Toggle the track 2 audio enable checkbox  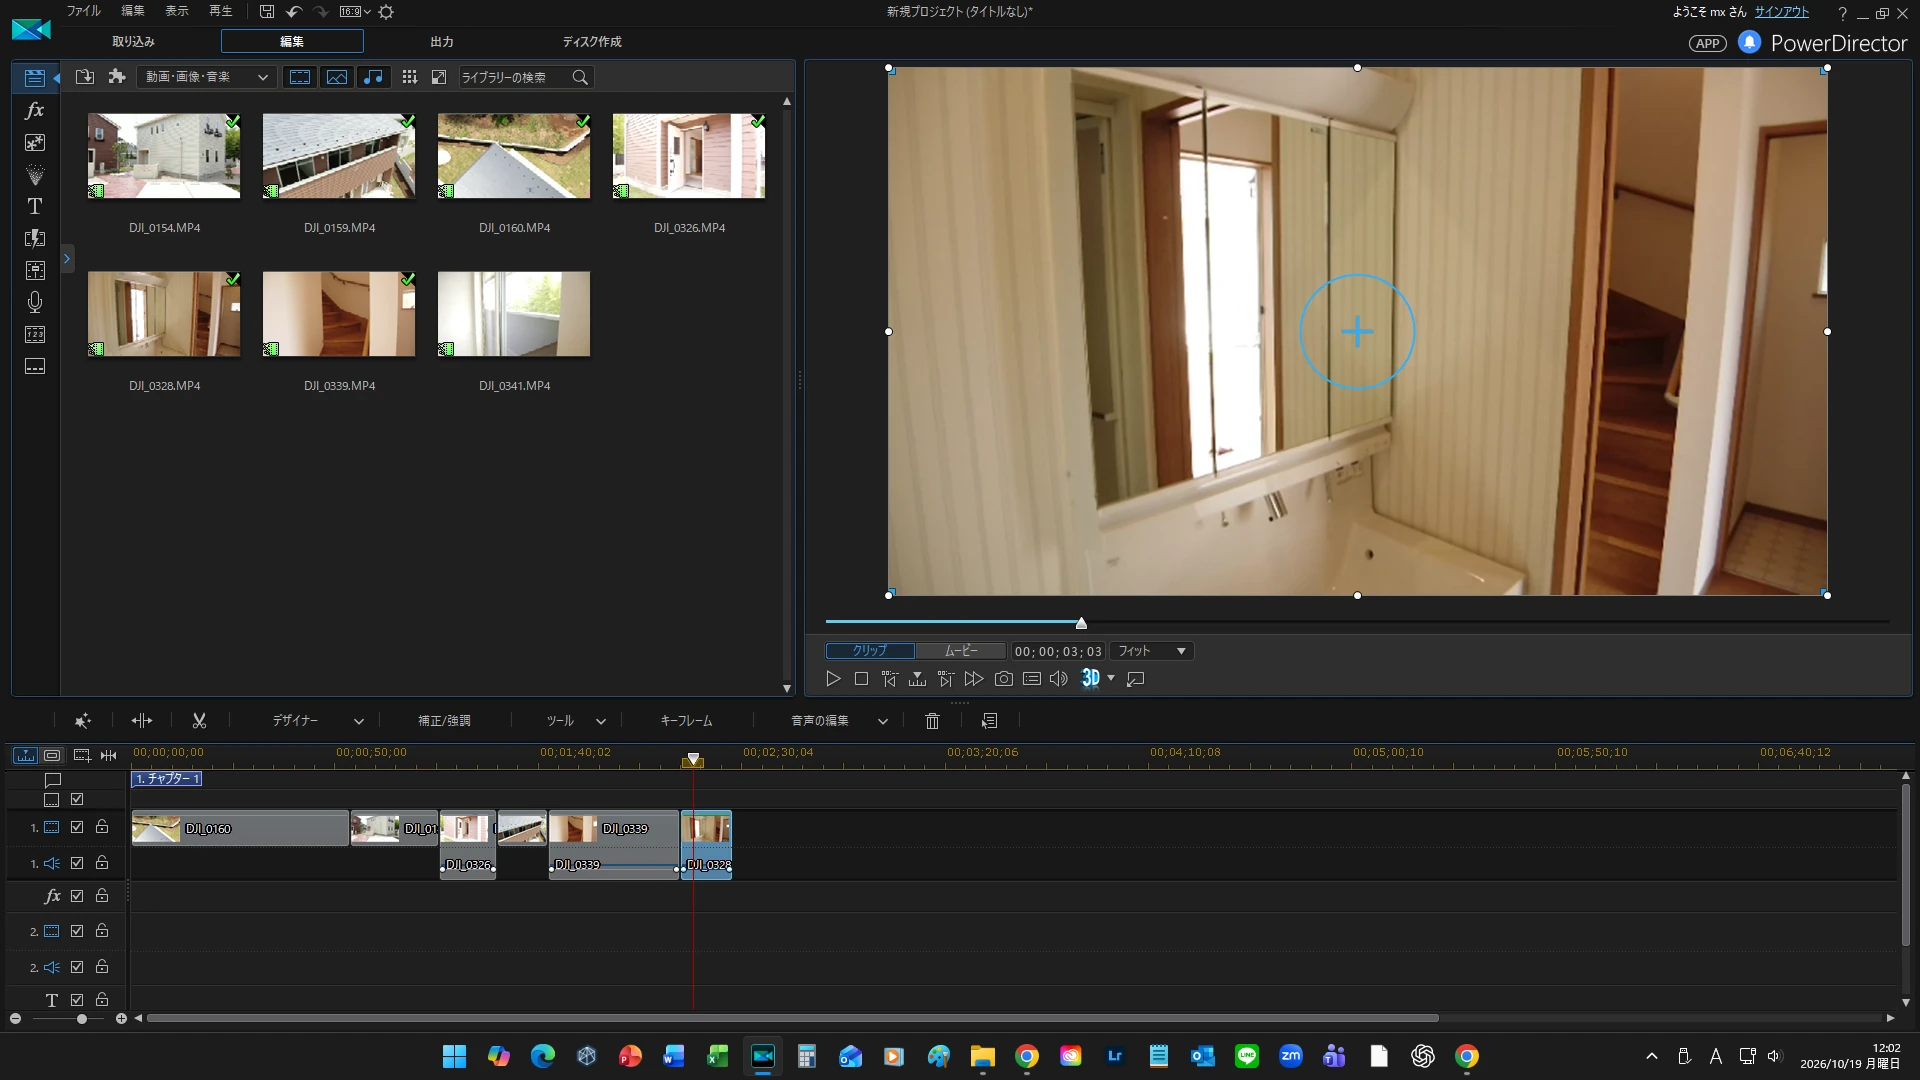pyautogui.click(x=77, y=967)
